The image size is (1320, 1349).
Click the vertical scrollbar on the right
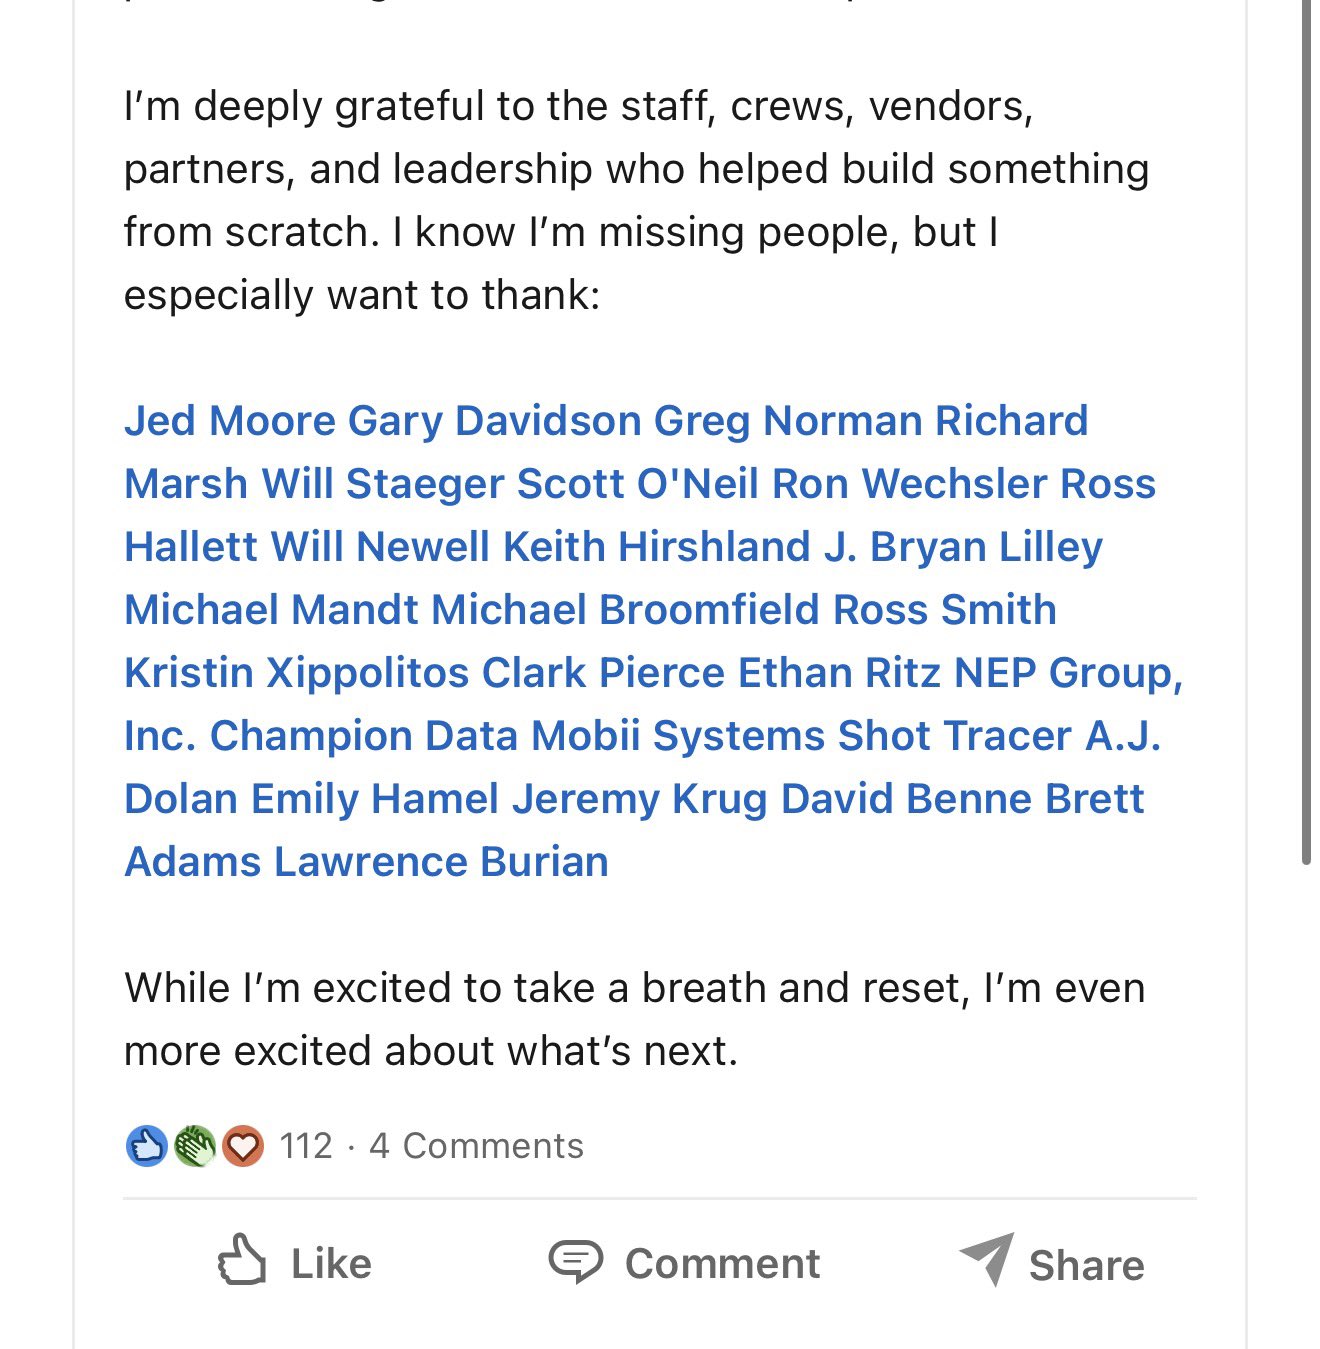[1306, 430]
